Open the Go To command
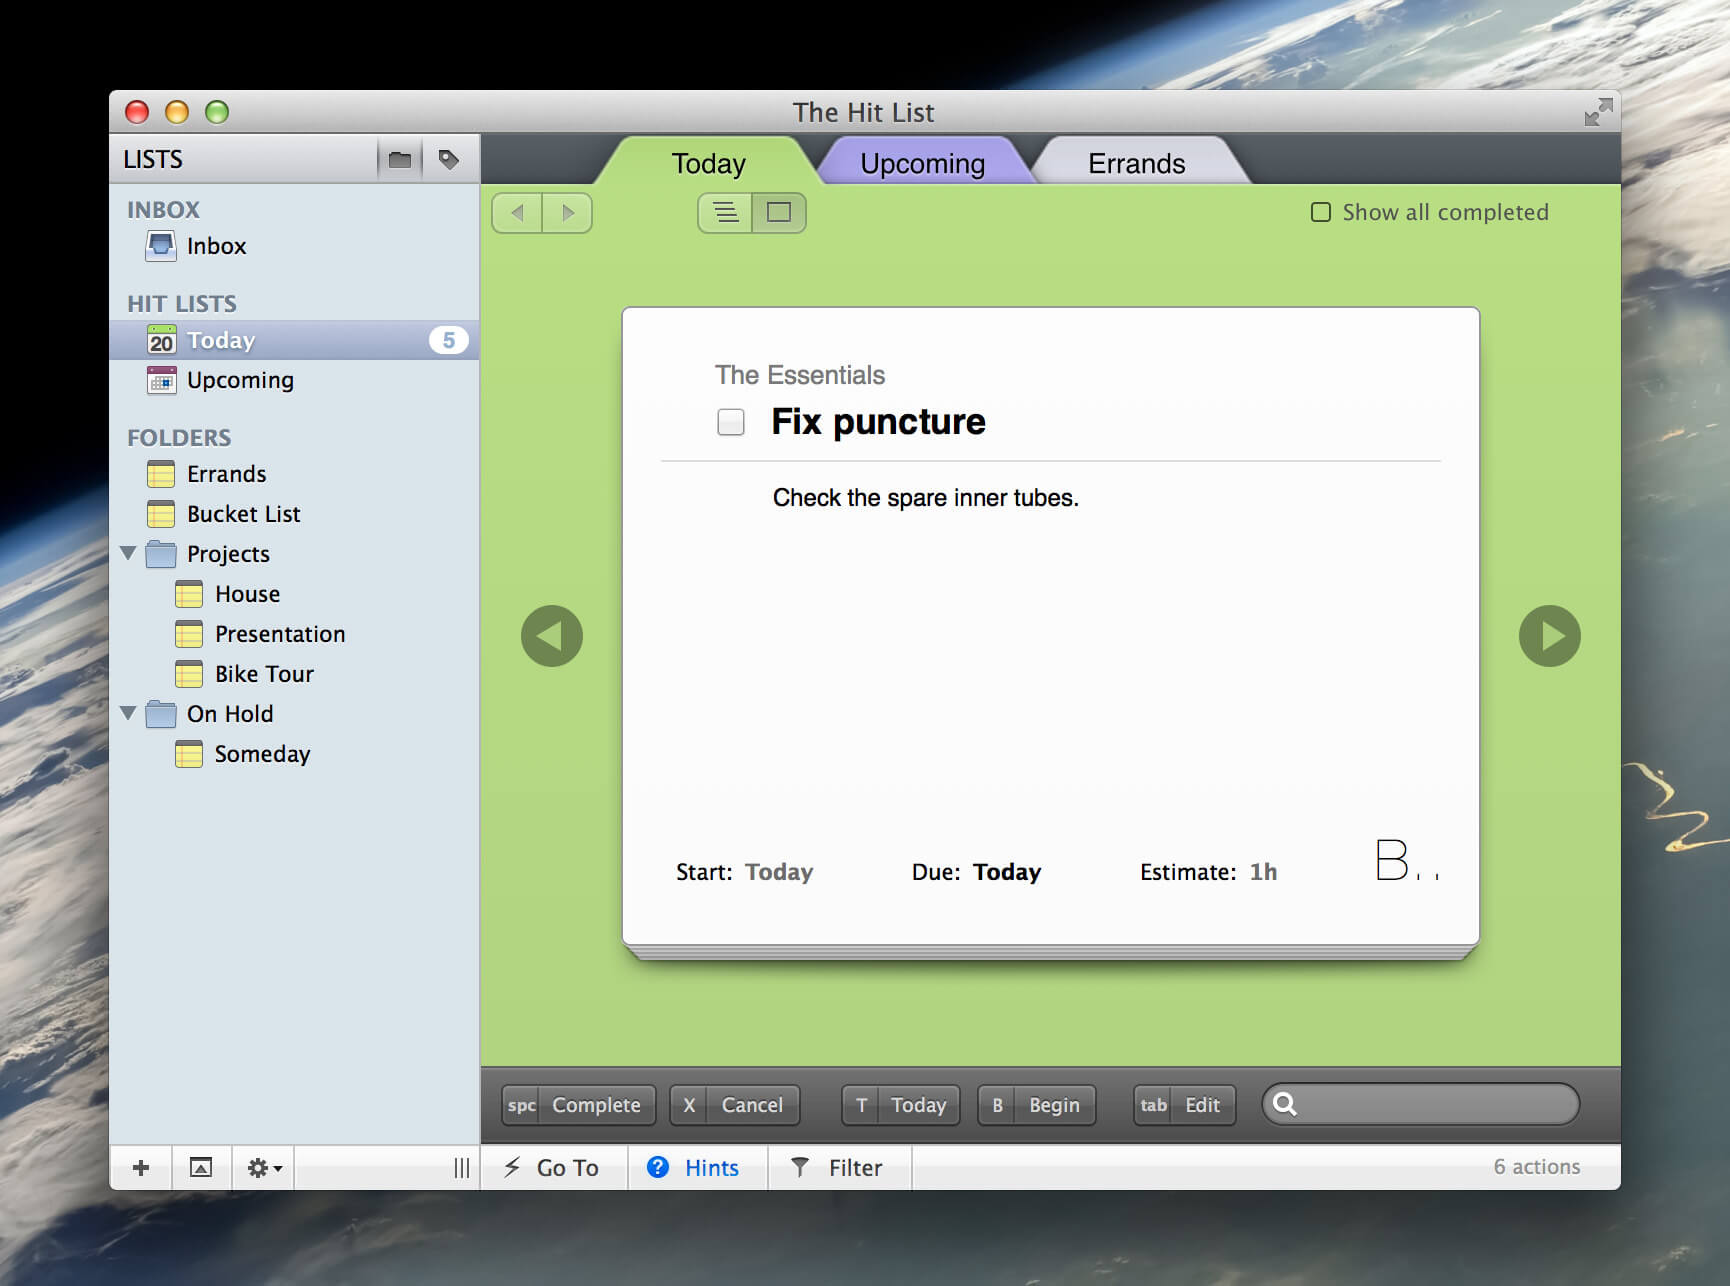 pos(553,1167)
